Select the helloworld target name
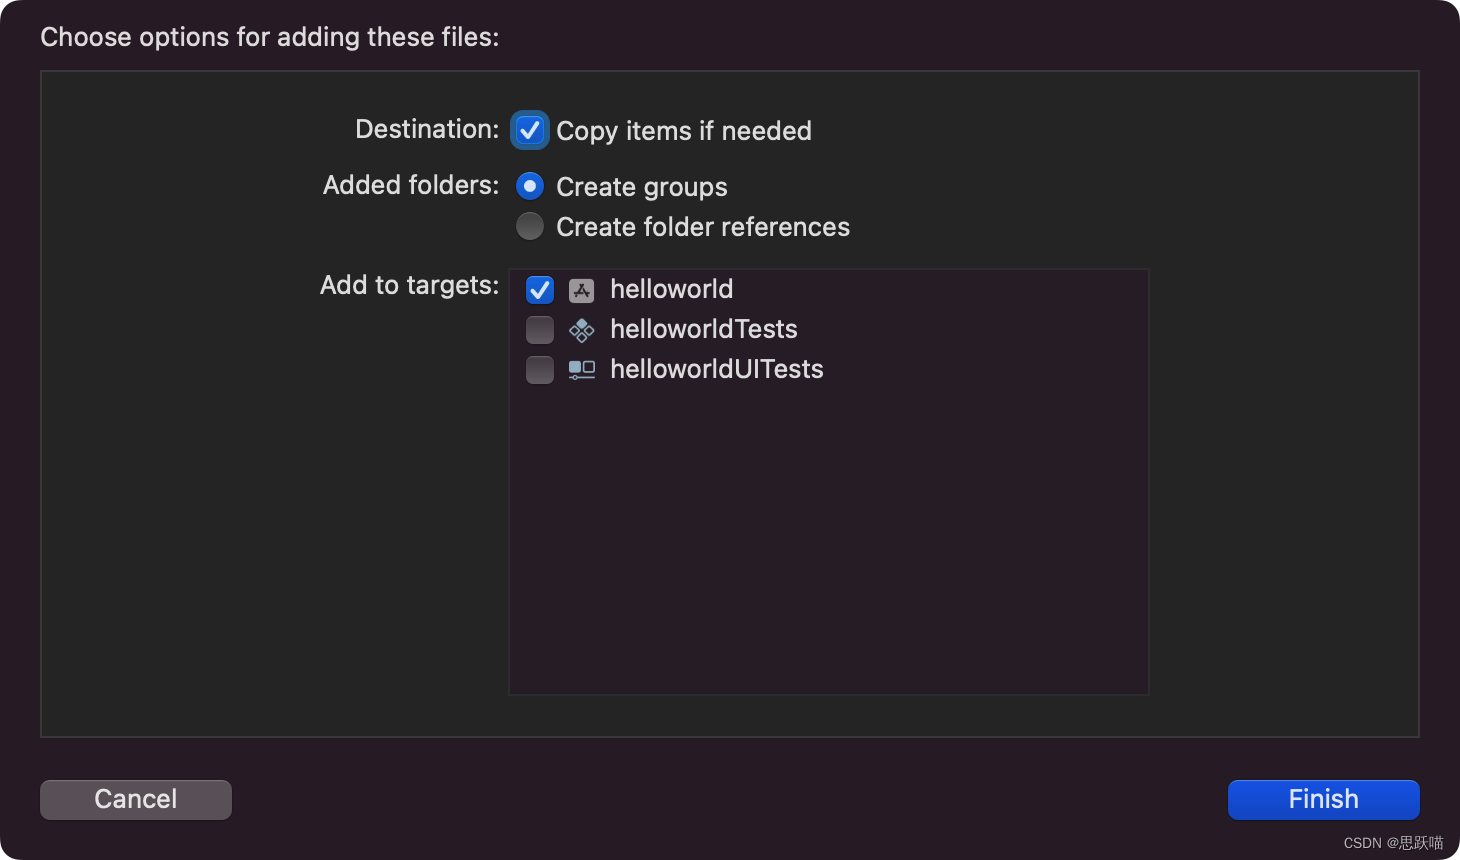 click(671, 289)
